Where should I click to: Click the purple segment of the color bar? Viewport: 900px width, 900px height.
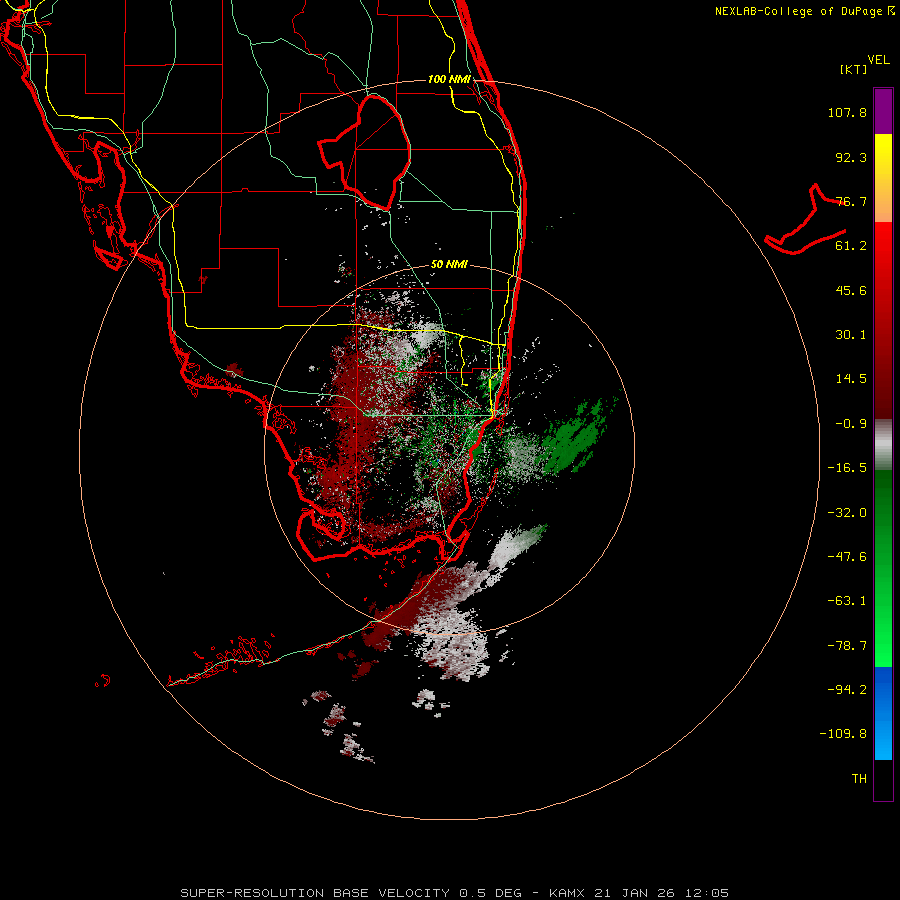tap(883, 111)
